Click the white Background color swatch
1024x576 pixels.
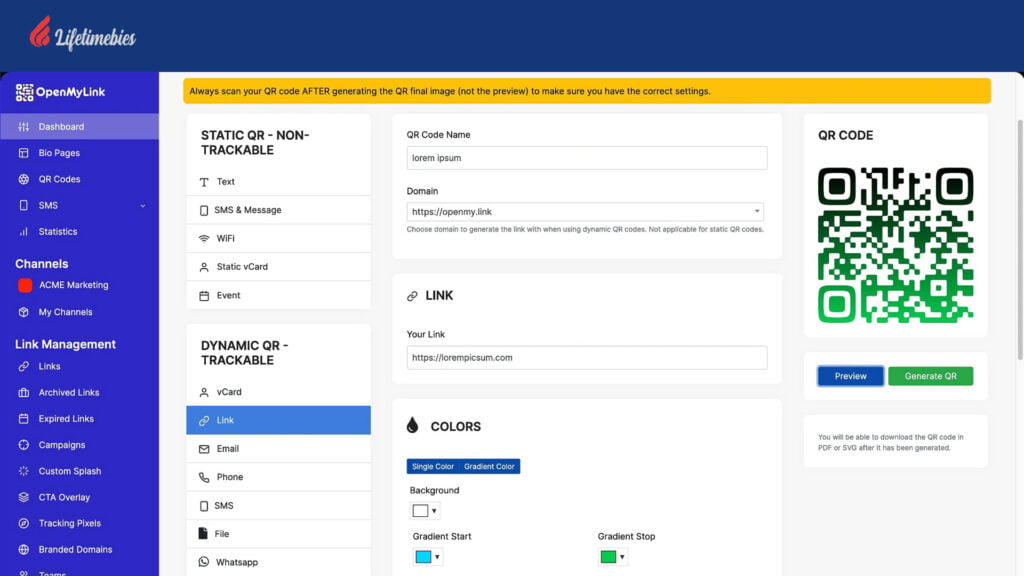tap(420, 511)
